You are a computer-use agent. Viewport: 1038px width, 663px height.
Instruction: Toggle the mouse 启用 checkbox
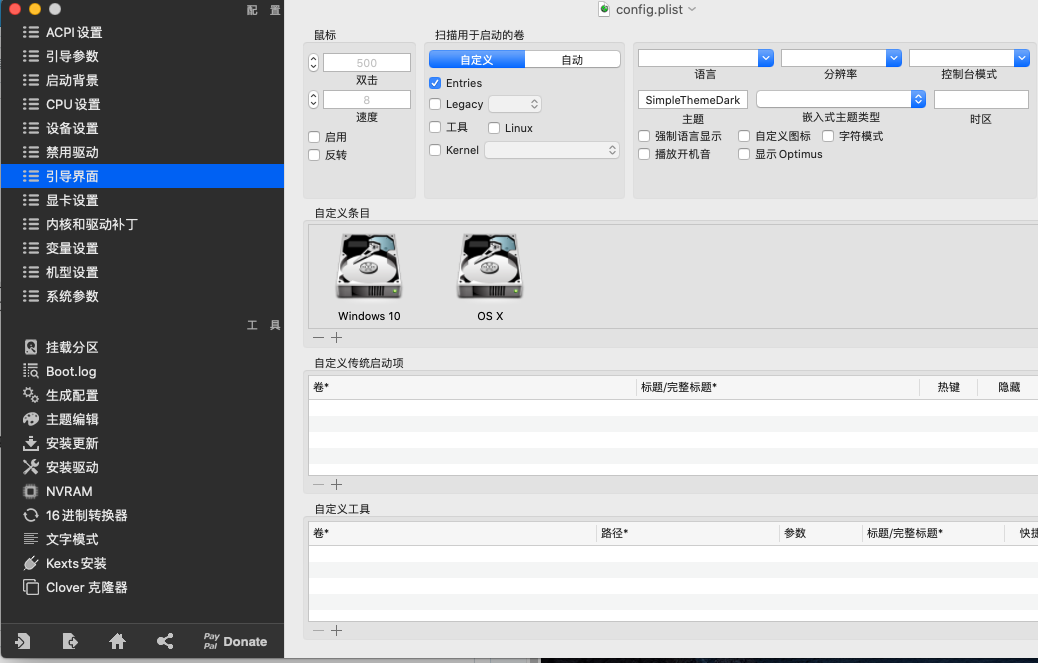pos(314,137)
